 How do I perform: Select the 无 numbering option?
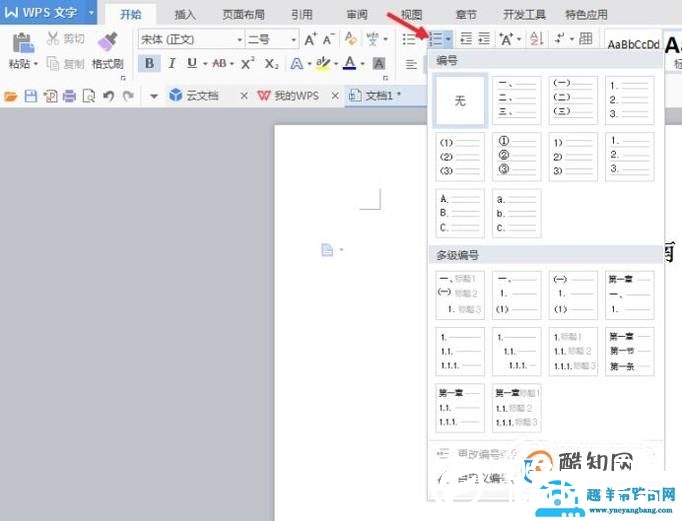pos(460,101)
